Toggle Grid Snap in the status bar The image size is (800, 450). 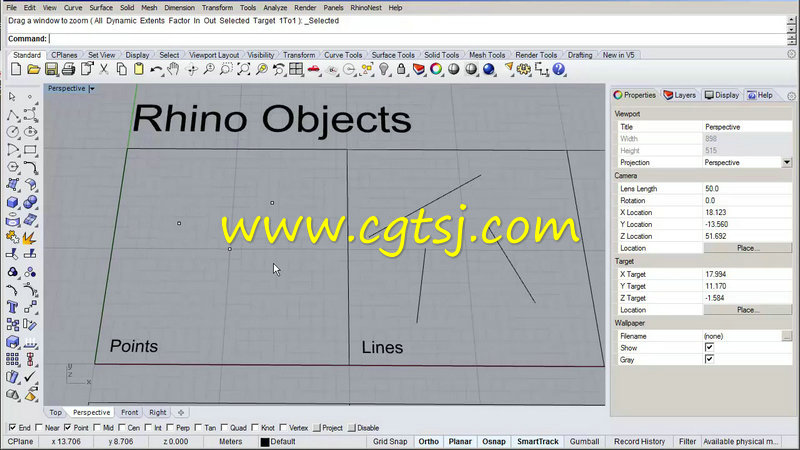click(390, 441)
